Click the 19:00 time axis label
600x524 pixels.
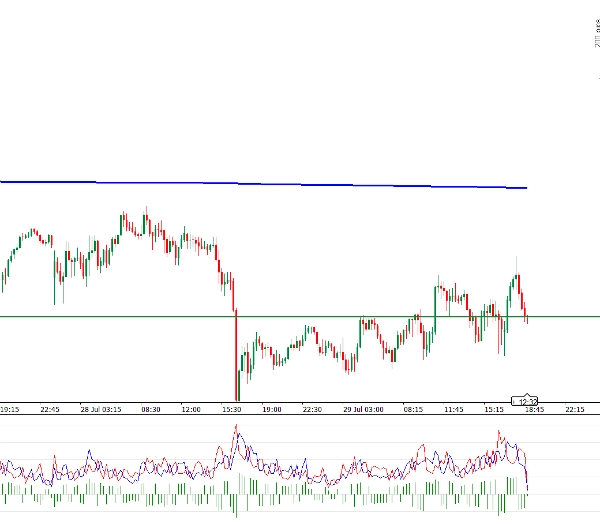pos(271,409)
